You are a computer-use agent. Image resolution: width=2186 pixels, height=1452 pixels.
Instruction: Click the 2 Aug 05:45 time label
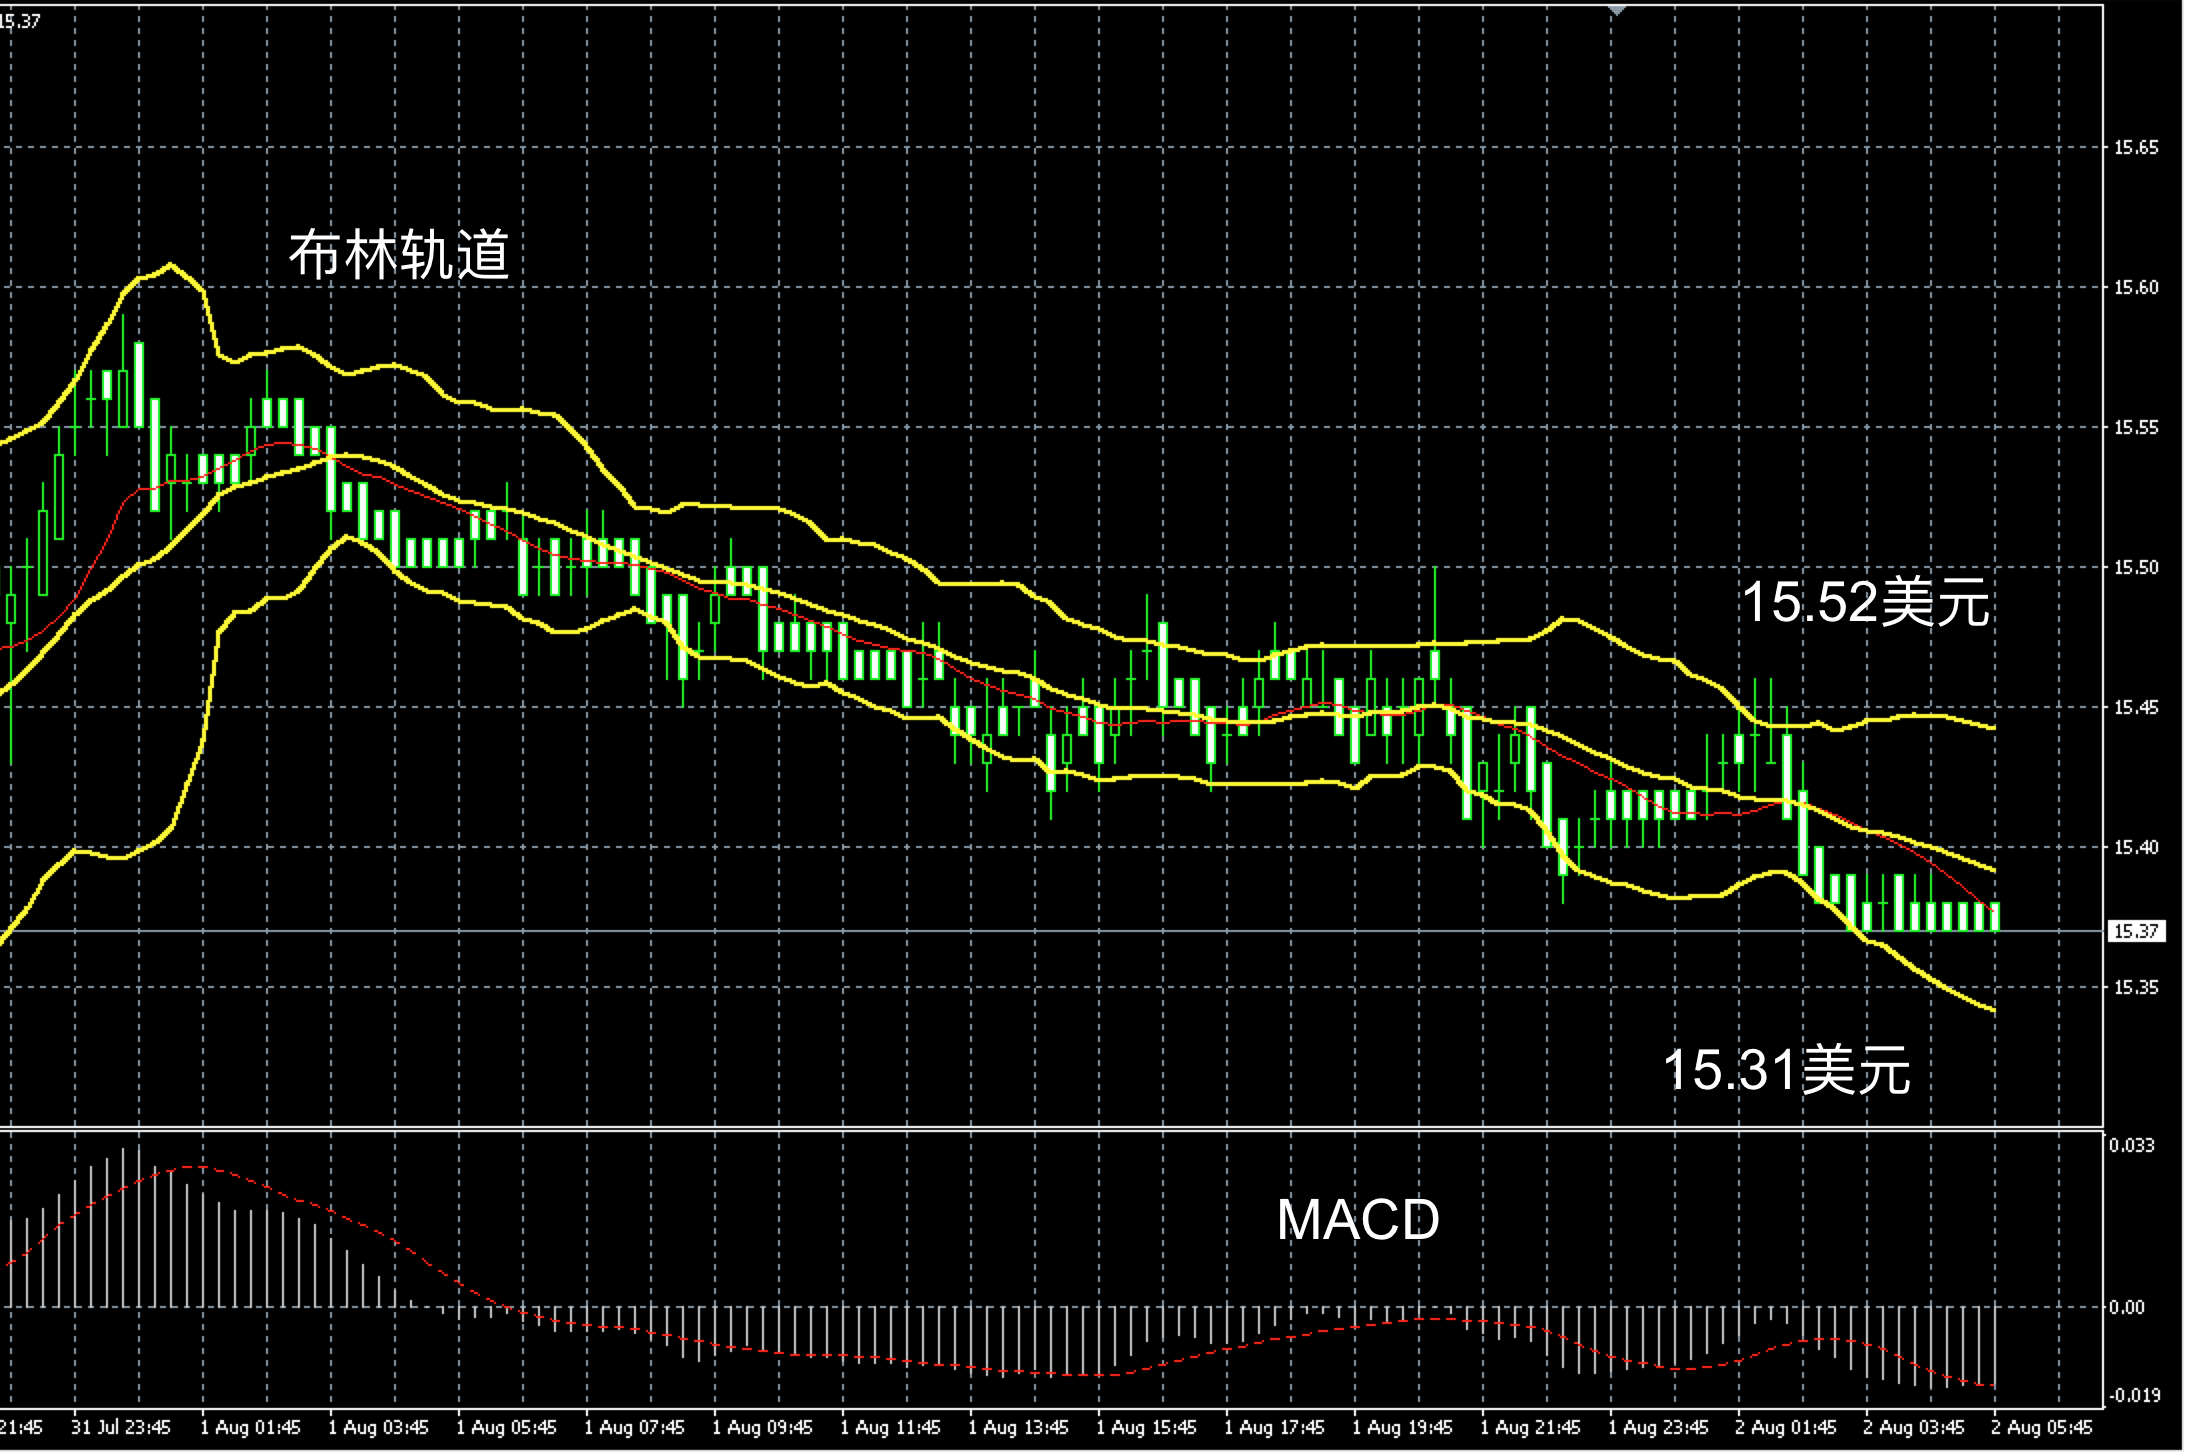[x=2042, y=1427]
